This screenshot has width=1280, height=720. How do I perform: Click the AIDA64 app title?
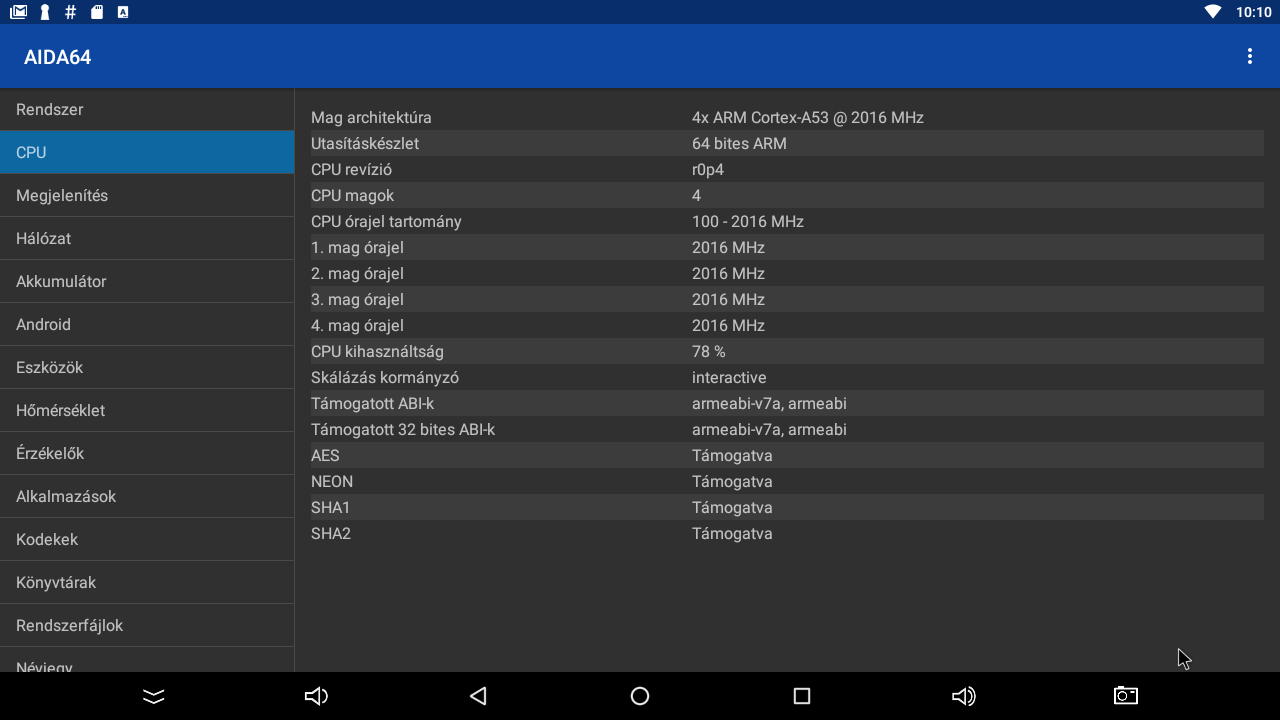[58, 57]
